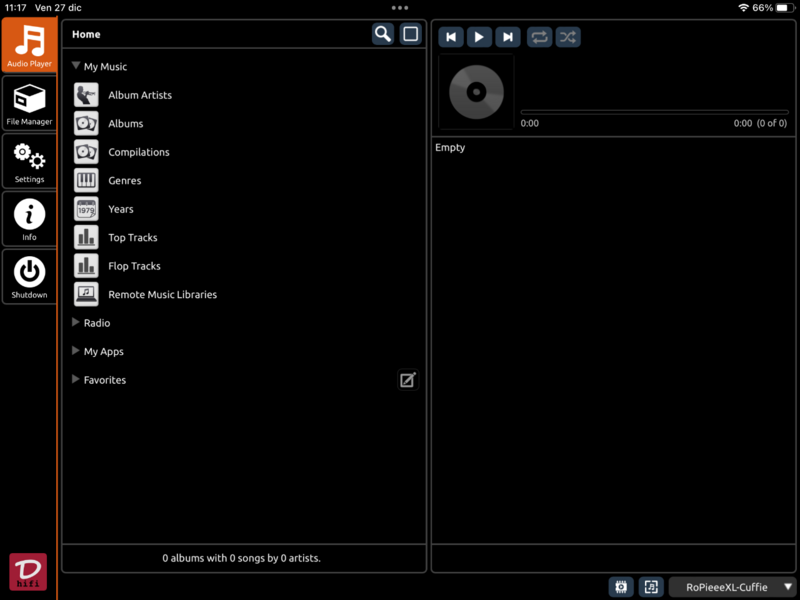The image size is (800, 600).
Task: Open Album Artists list
Action: 140,95
